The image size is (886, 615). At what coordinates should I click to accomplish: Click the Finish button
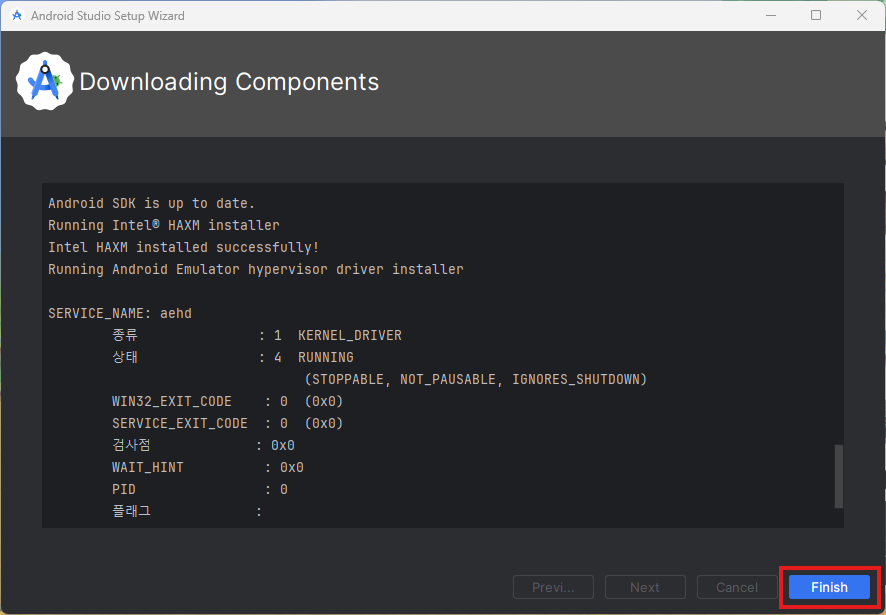coord(829,587)
